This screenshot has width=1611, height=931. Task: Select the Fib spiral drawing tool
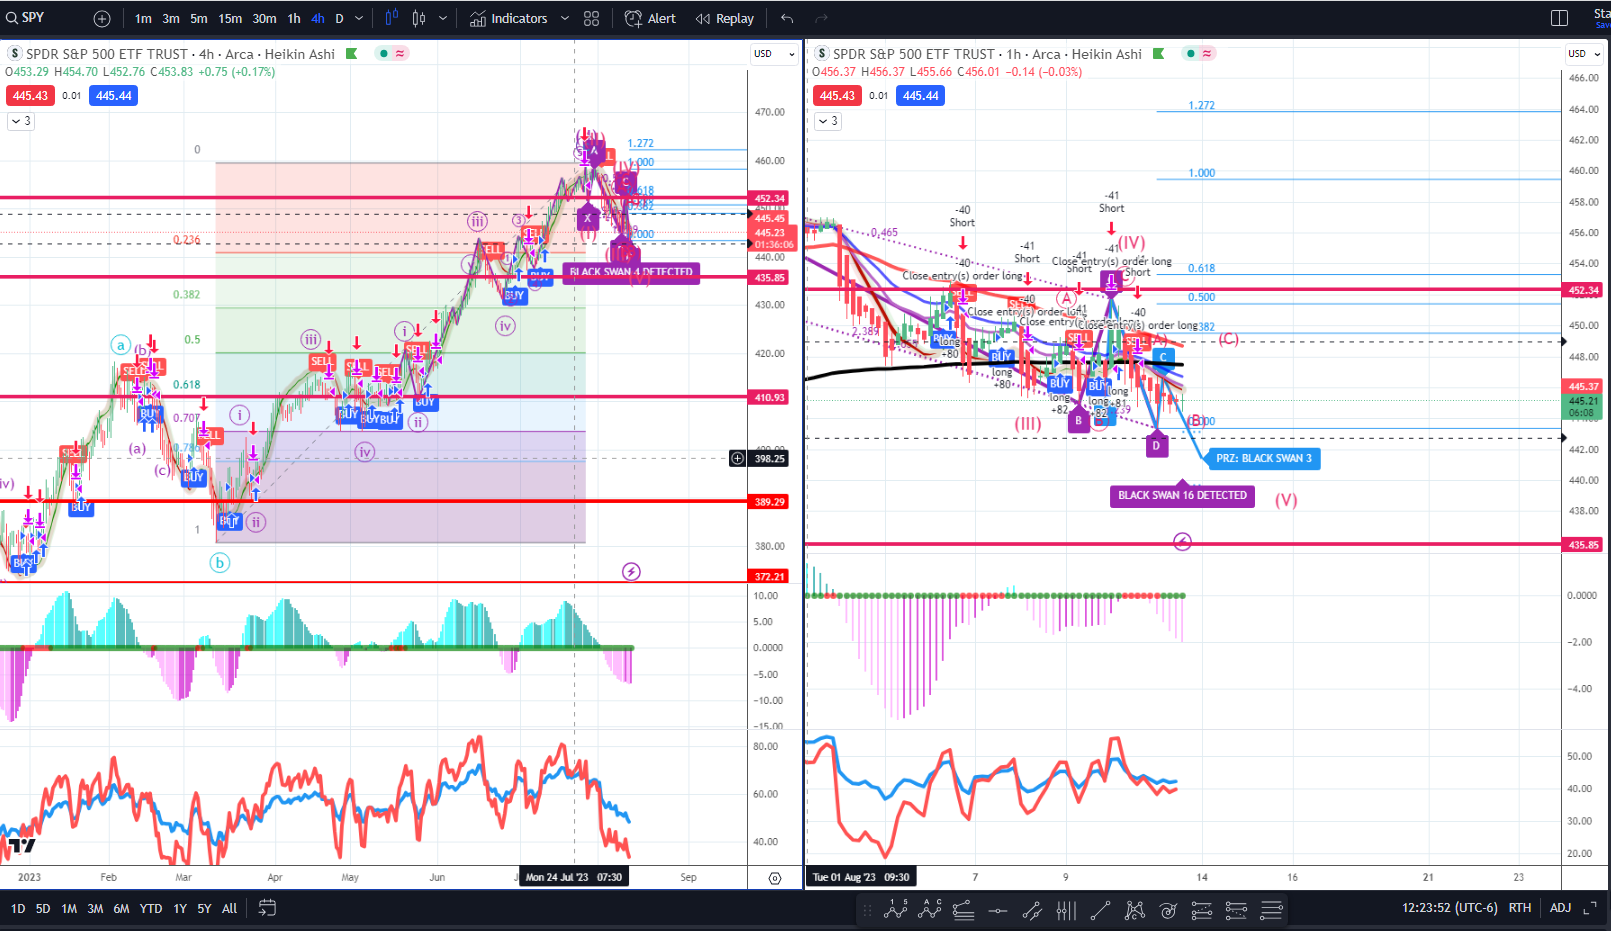[1168, 910]
